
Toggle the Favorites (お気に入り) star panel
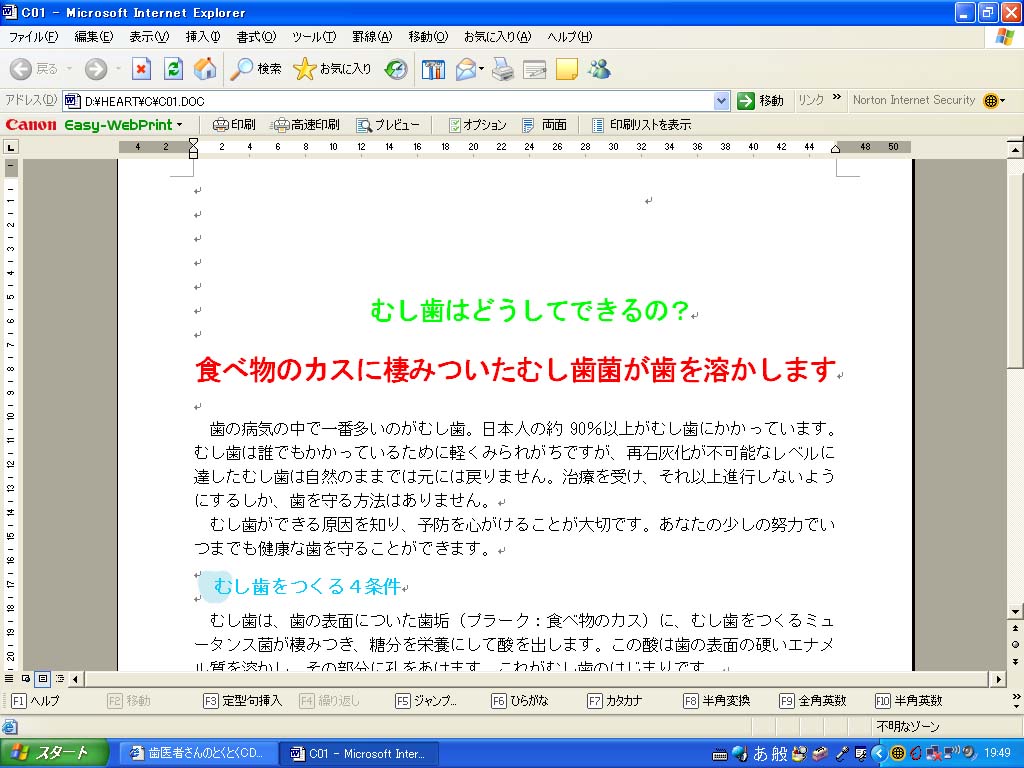click(x=332, y=69)
